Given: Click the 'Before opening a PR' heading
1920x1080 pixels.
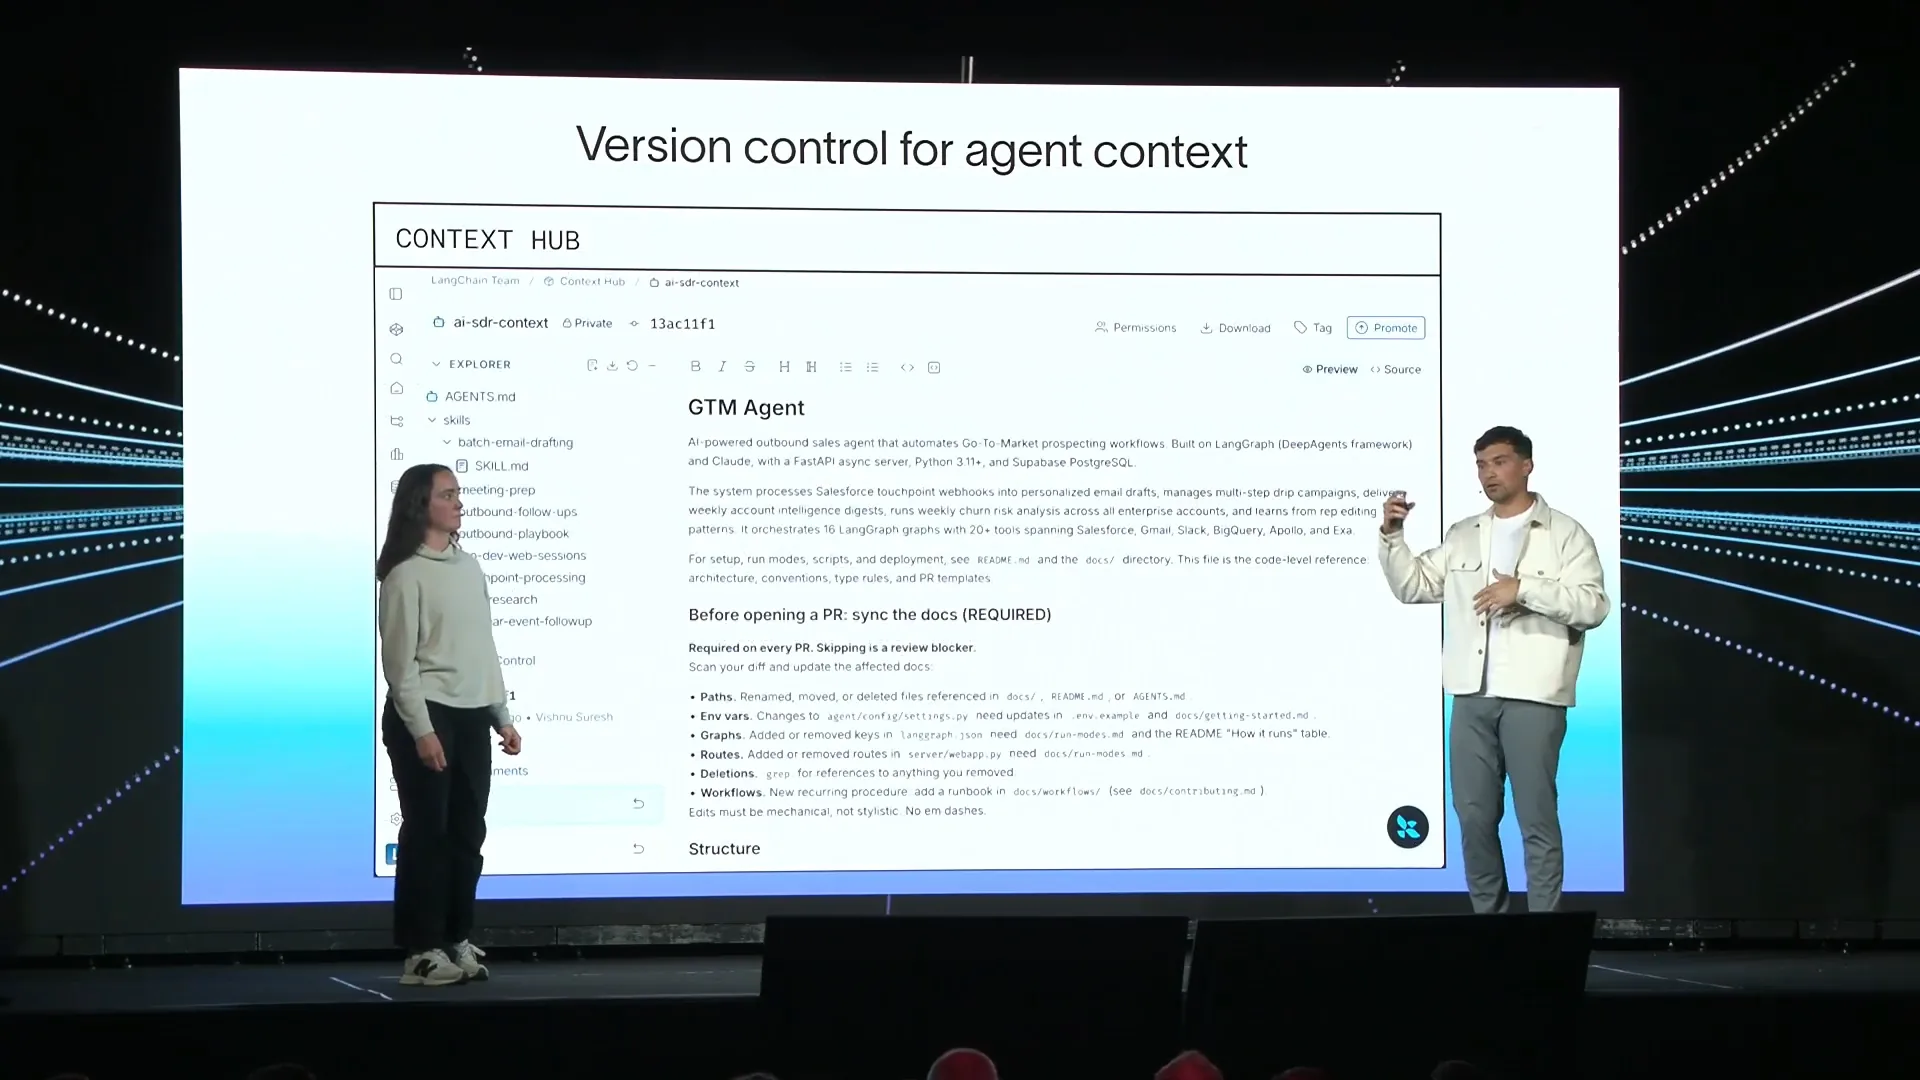Looking at the screenshot, I should click(869, 614).
